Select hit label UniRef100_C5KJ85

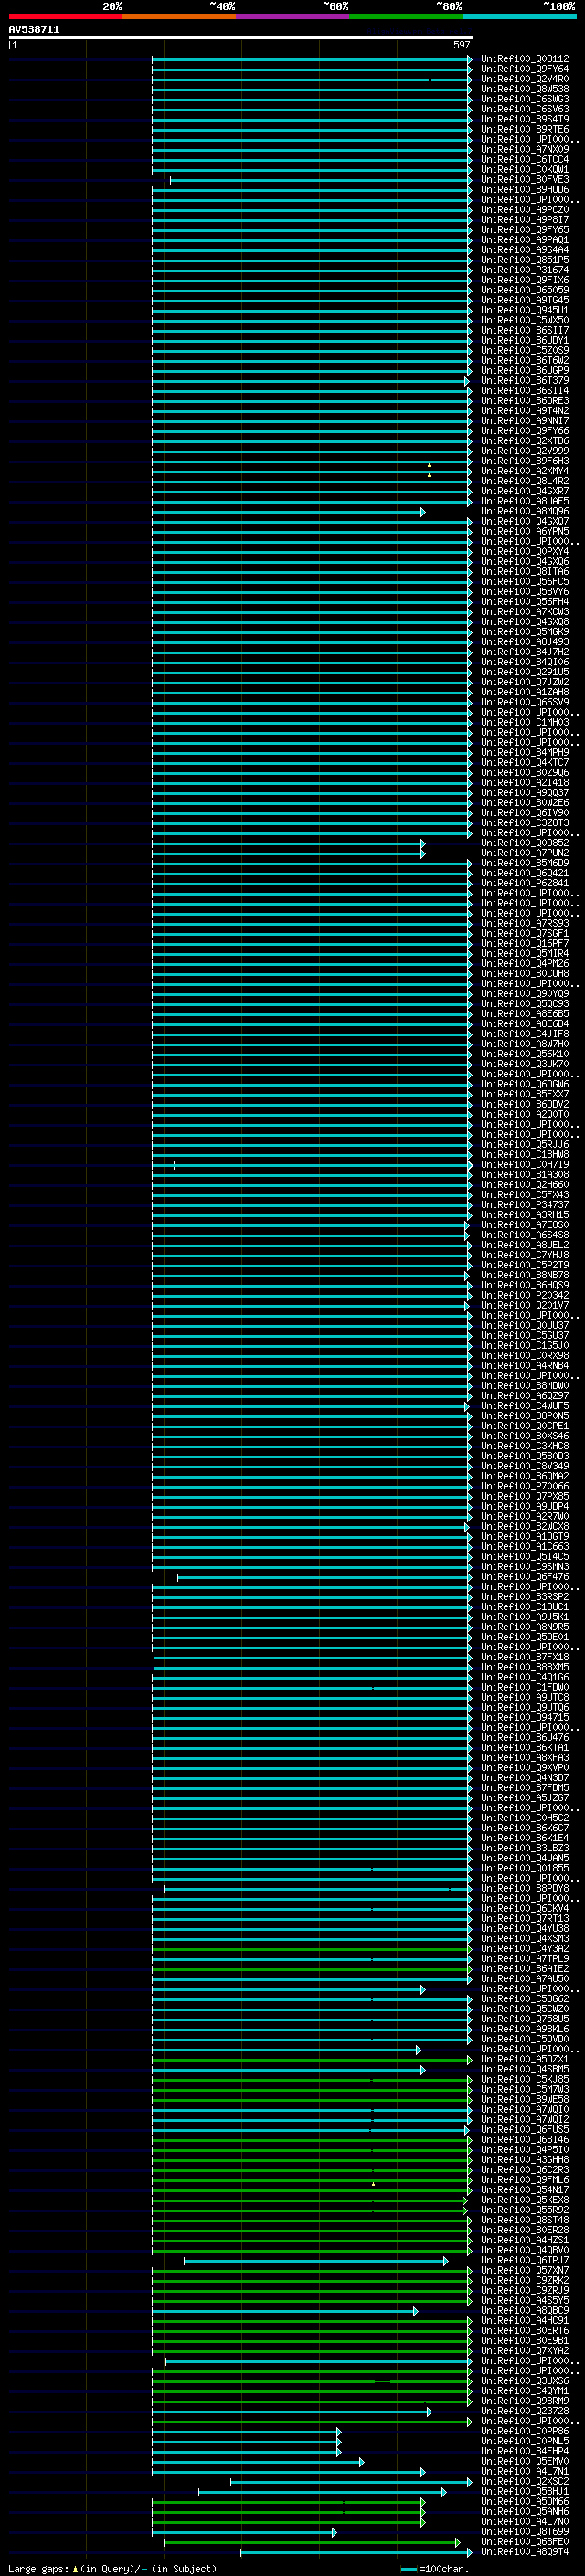pos(525,2079)
